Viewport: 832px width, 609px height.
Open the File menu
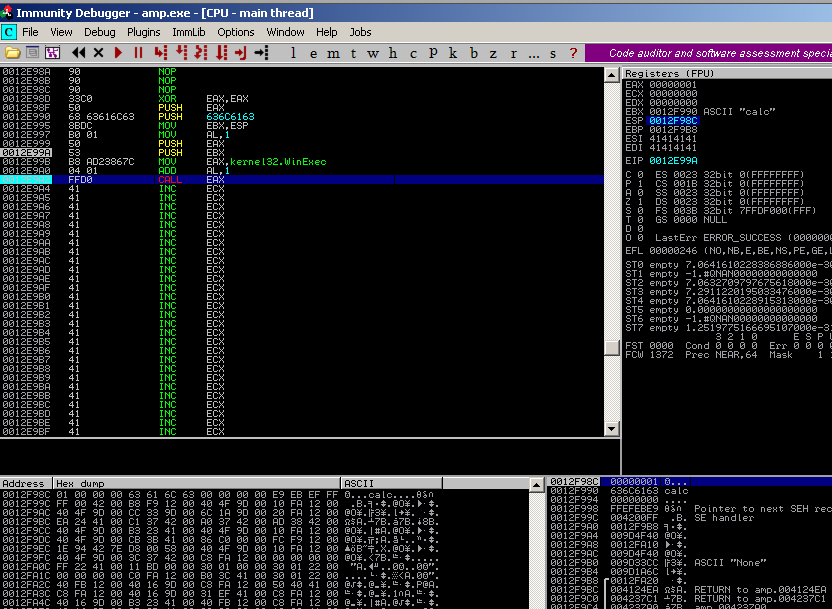point(30,32)
